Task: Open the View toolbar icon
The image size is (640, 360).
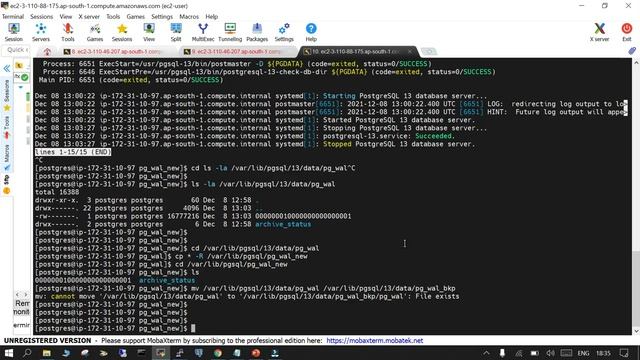Action: (149, 32)
